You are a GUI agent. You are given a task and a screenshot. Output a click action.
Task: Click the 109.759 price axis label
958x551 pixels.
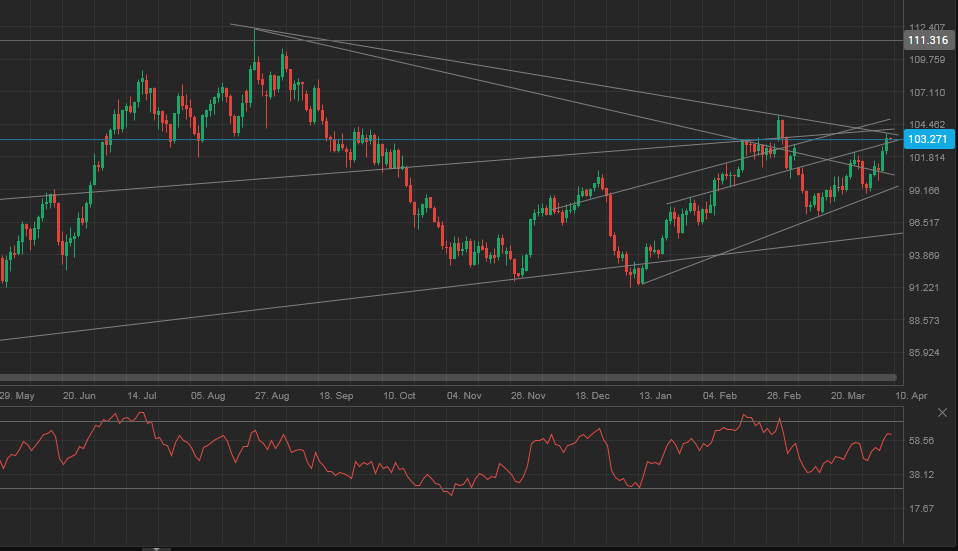927,60
